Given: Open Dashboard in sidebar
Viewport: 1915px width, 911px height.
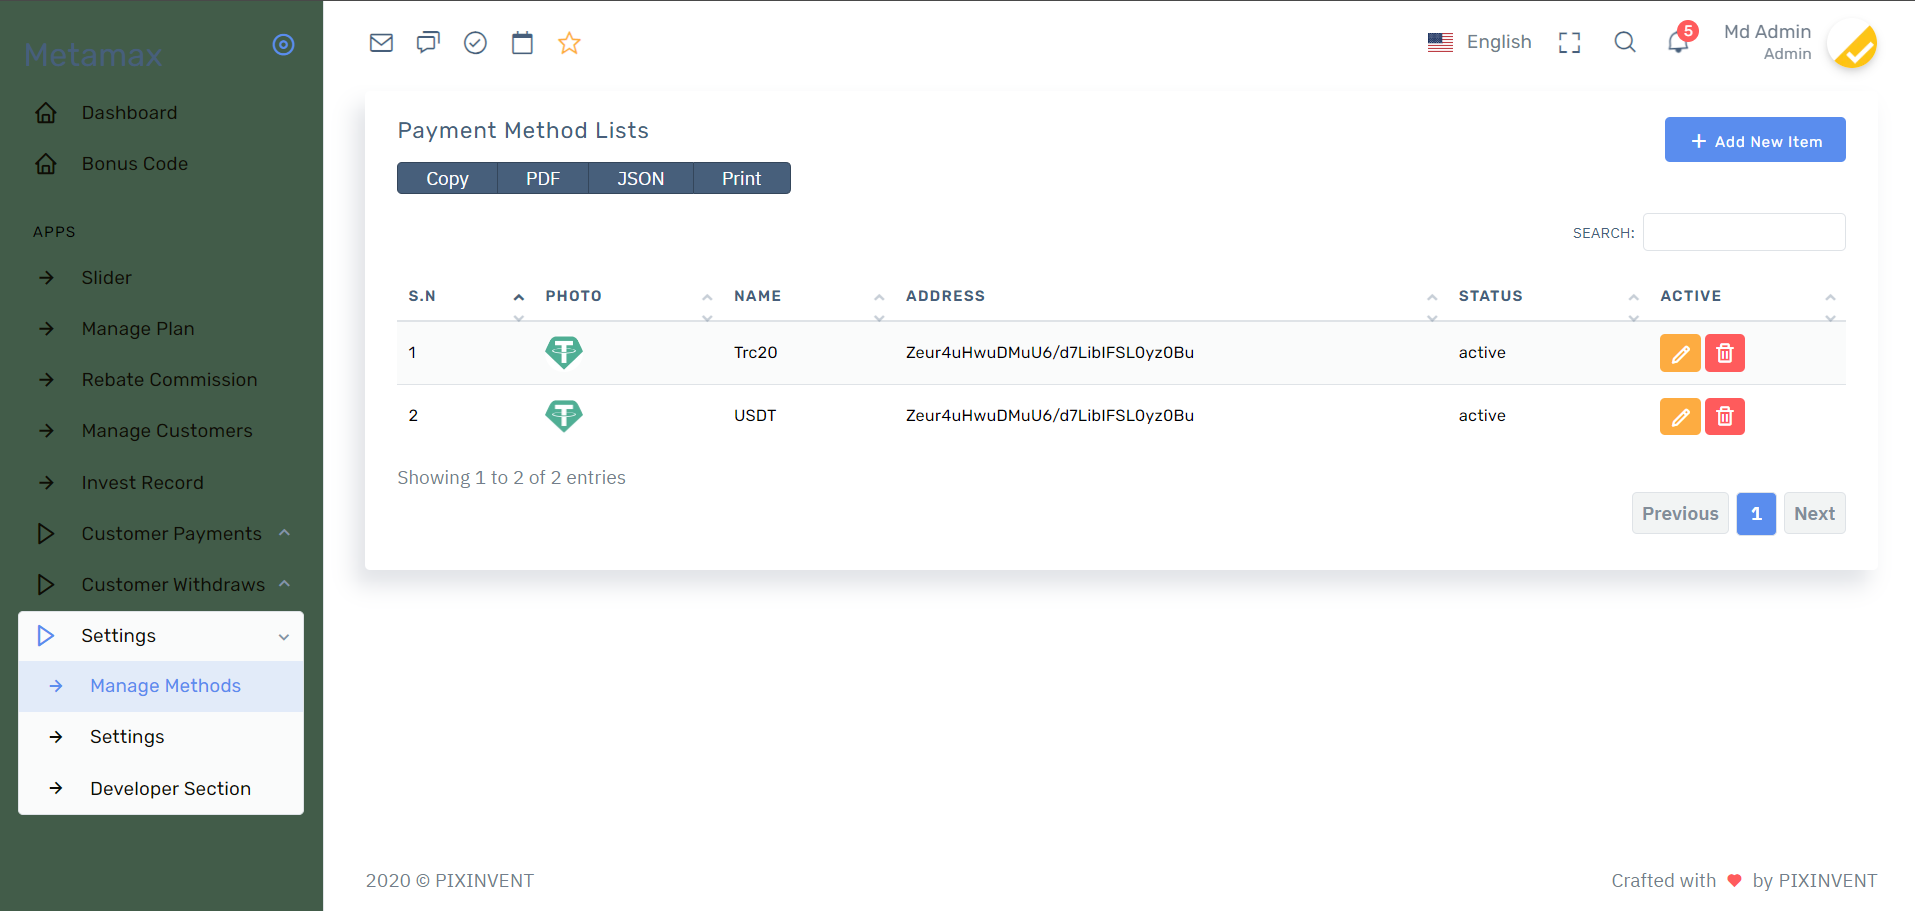Looking at the screenshot, I should (x=129, y=113).
